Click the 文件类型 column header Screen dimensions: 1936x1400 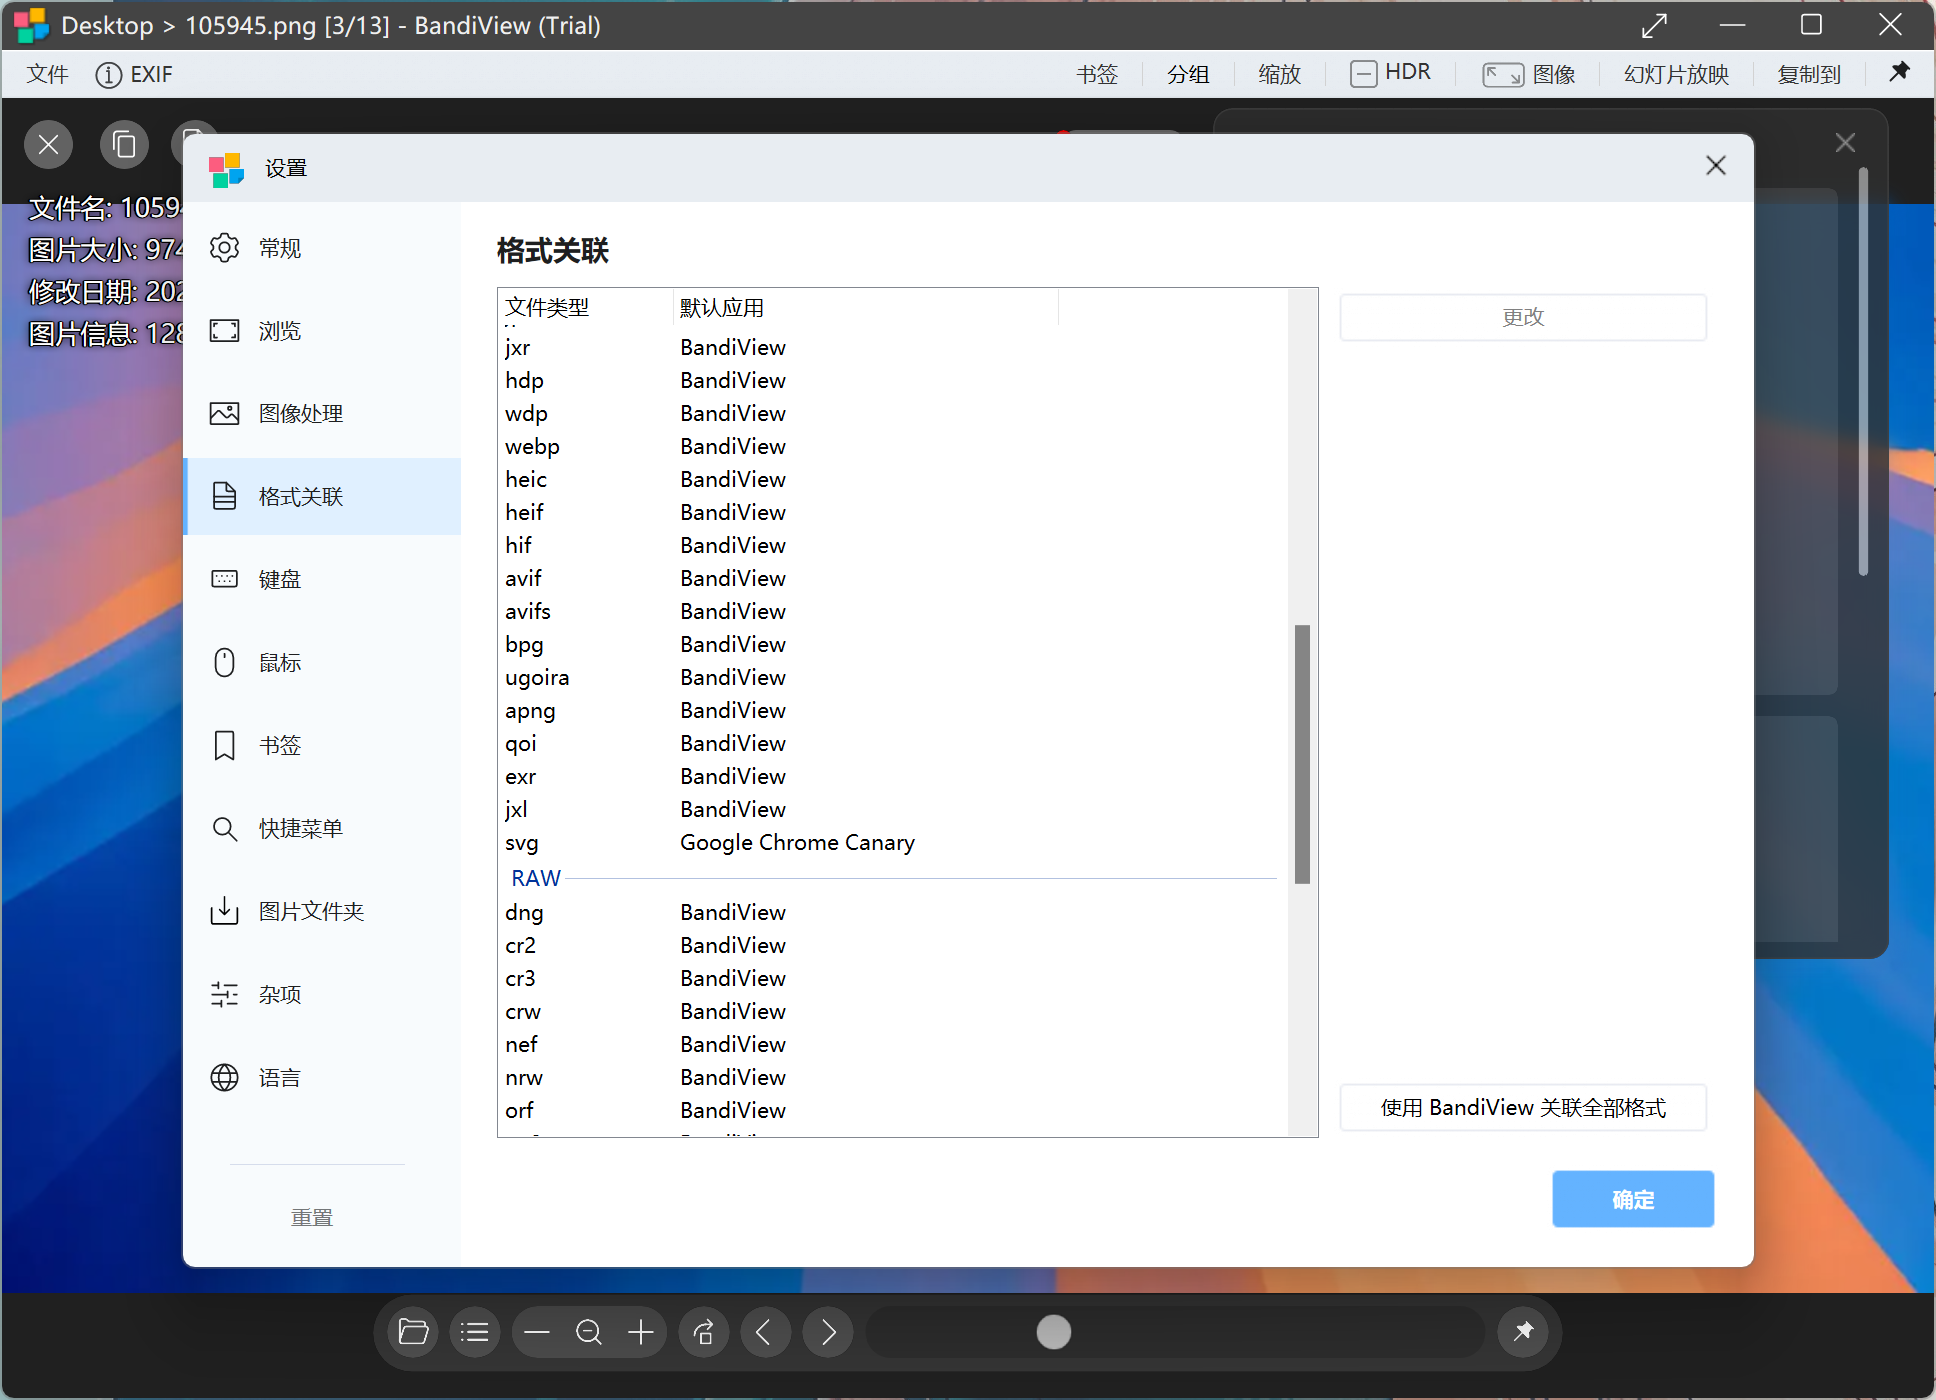point(586,308)
